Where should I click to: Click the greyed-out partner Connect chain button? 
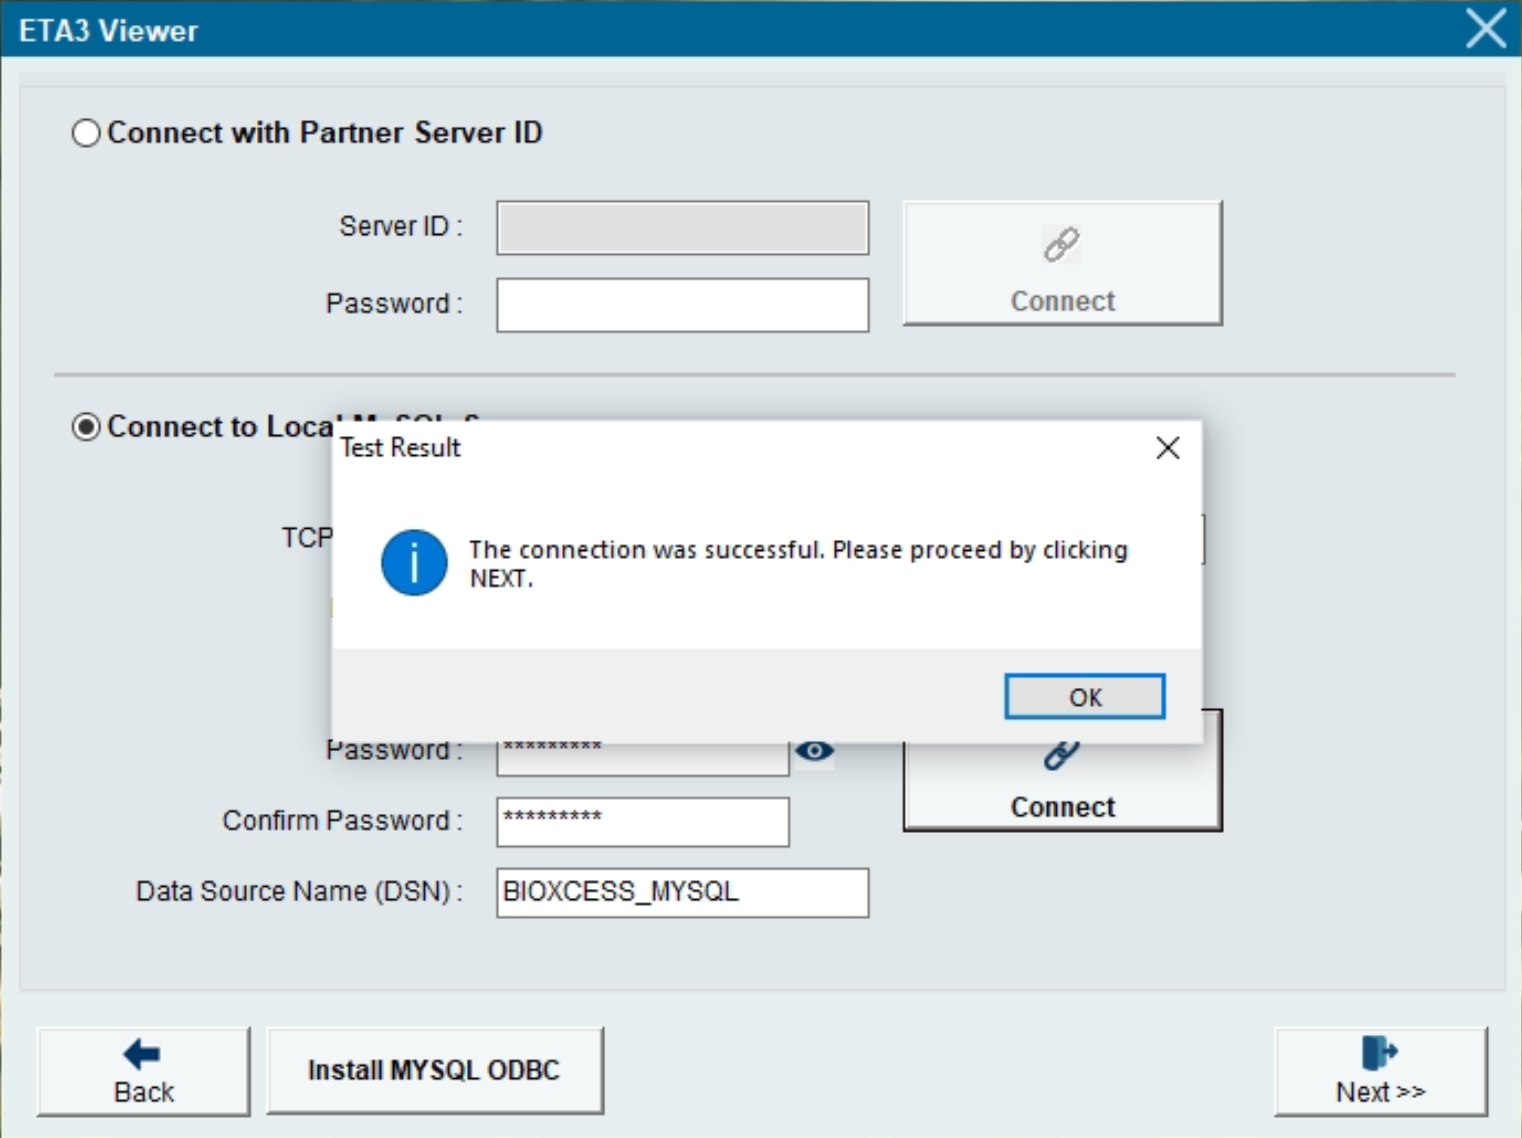1062,264
